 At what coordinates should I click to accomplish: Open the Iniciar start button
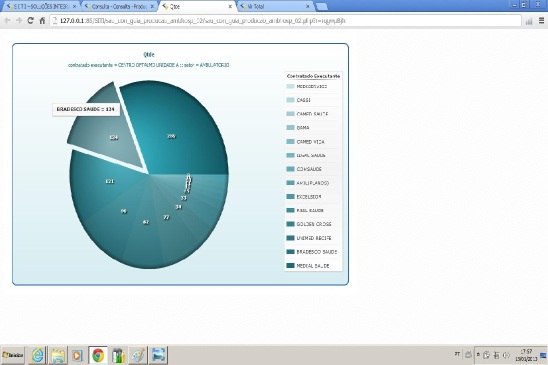point(13,356)
